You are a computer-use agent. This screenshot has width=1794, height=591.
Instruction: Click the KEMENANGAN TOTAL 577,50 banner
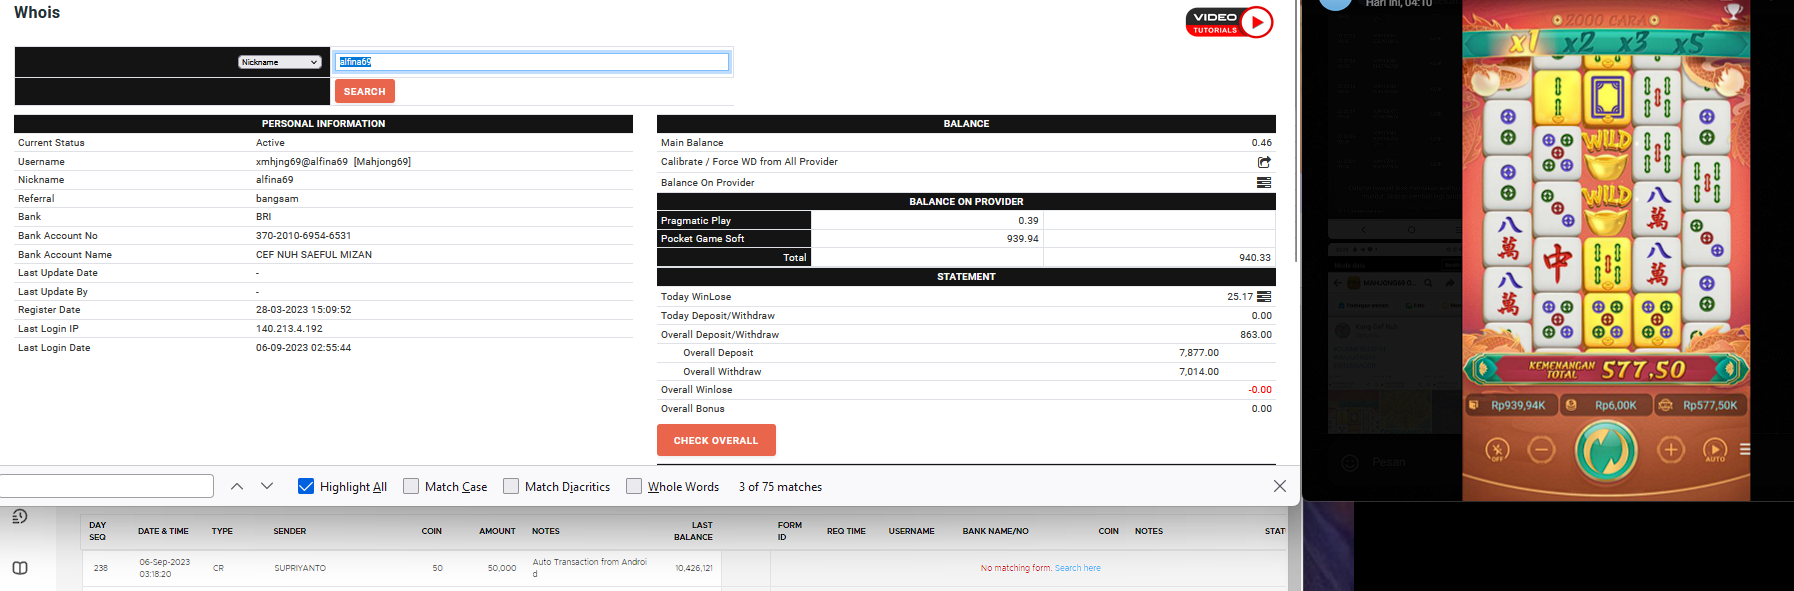[1606, 369]
